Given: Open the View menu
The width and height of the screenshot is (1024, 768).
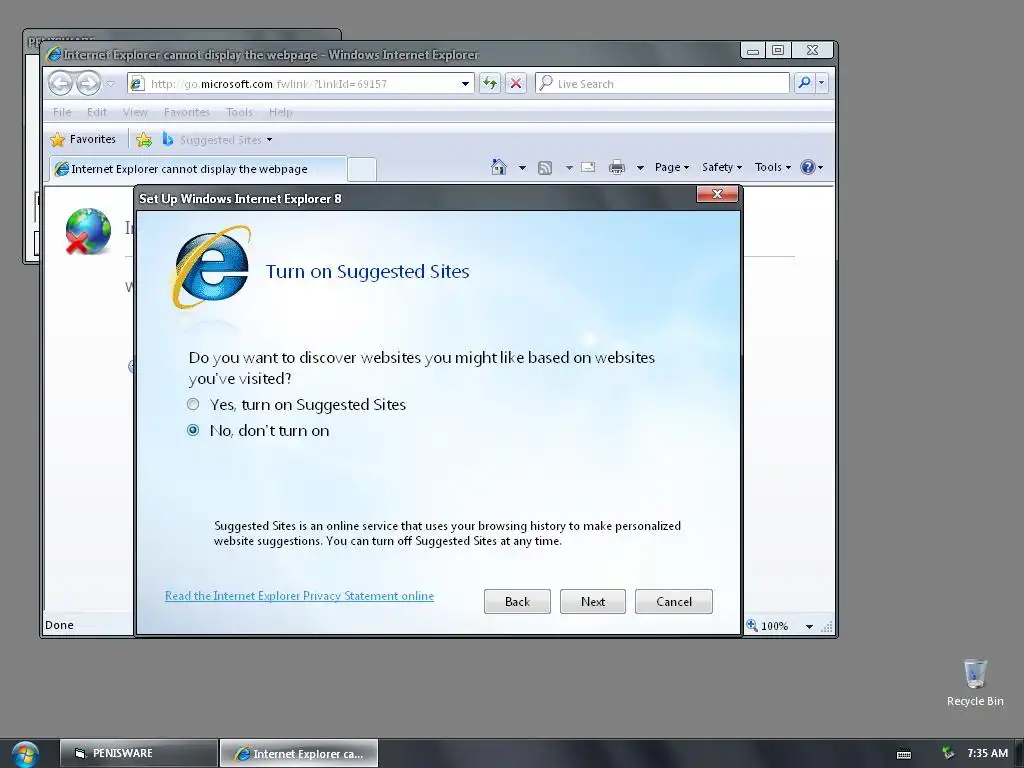Looking at the screenshot, I should (x=135, y=112).
